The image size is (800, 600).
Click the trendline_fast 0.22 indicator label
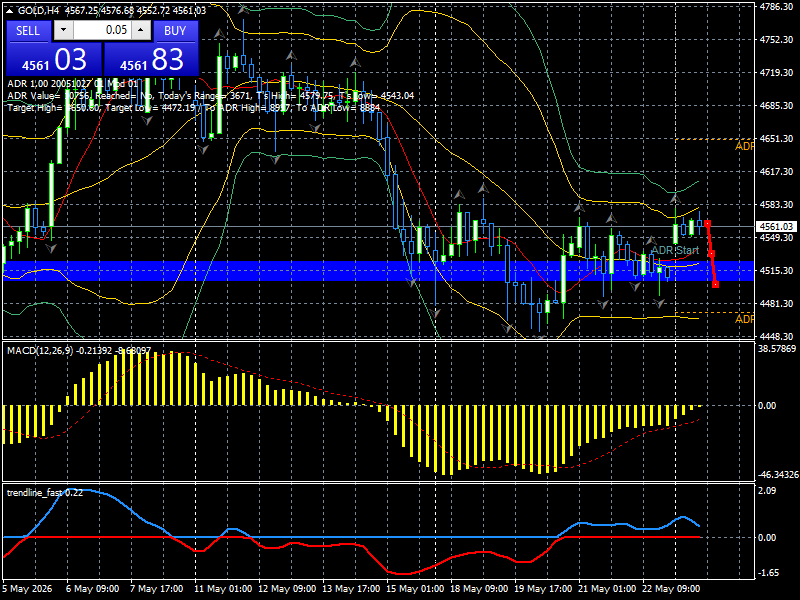click(x=44, y=493)
